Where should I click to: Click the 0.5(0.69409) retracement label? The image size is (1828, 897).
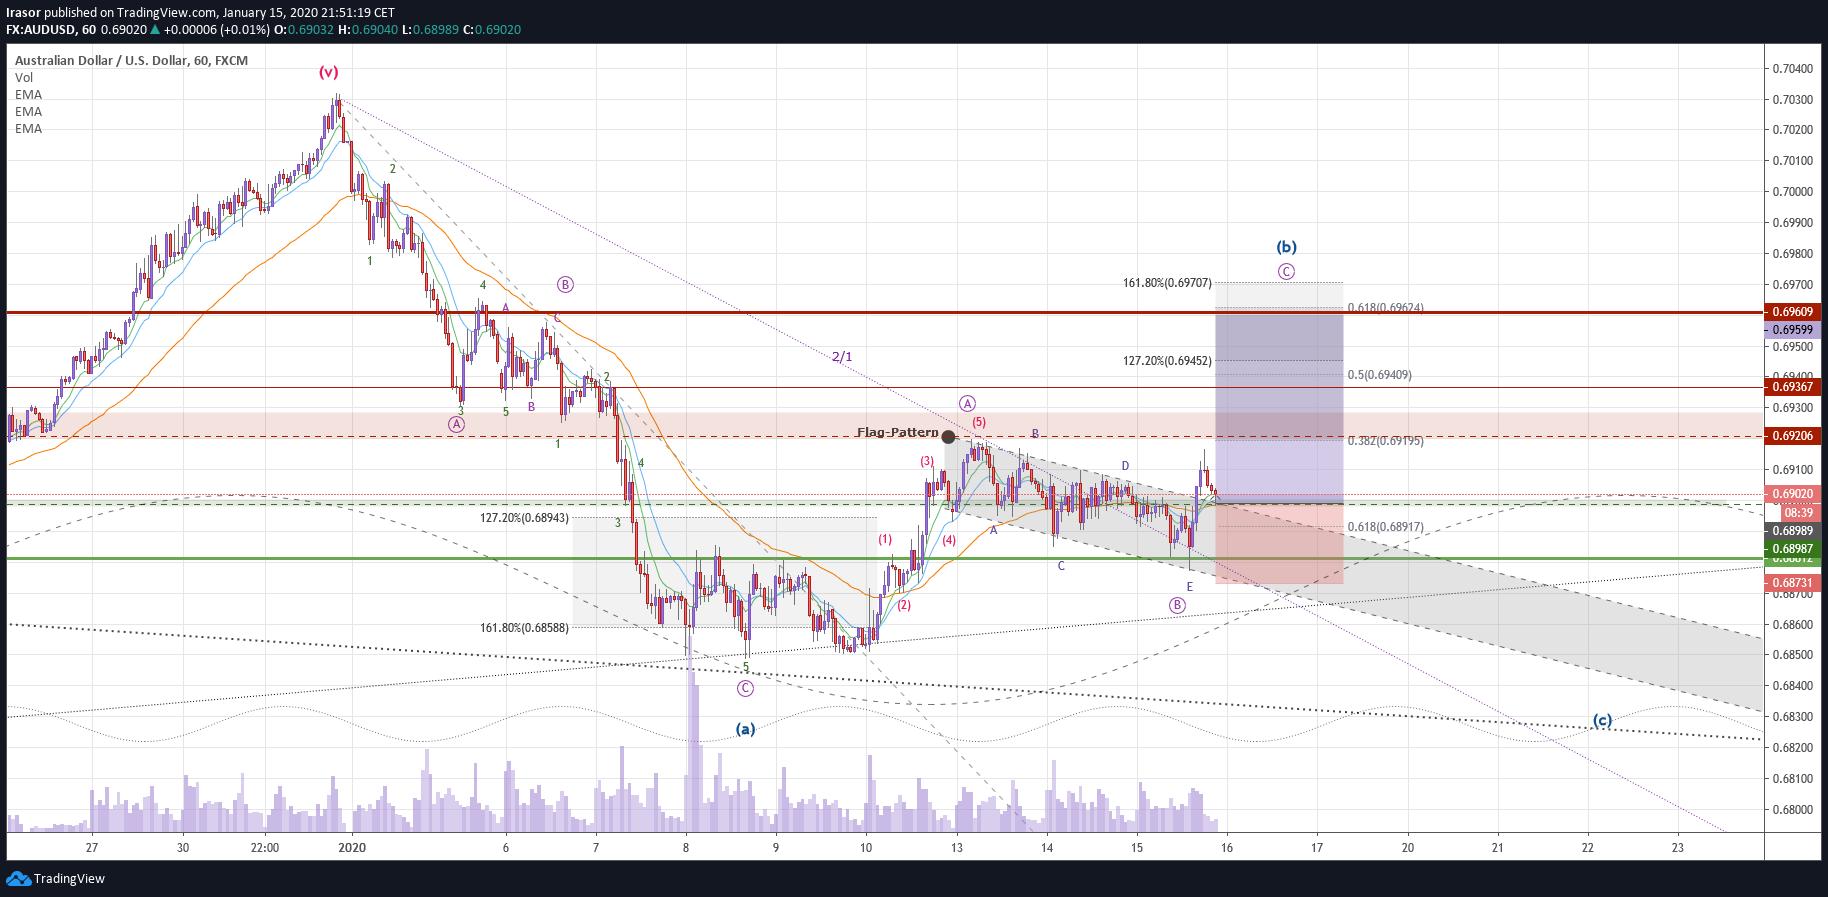pyautogui.click(x=1380, y=375)
